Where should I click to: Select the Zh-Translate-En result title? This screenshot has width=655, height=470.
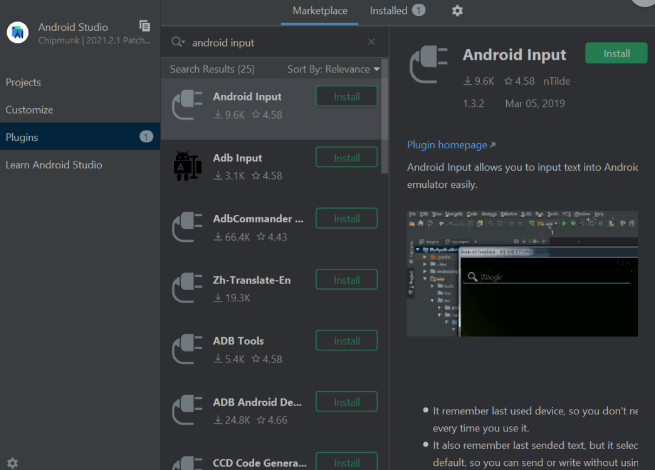click(251, 280)
